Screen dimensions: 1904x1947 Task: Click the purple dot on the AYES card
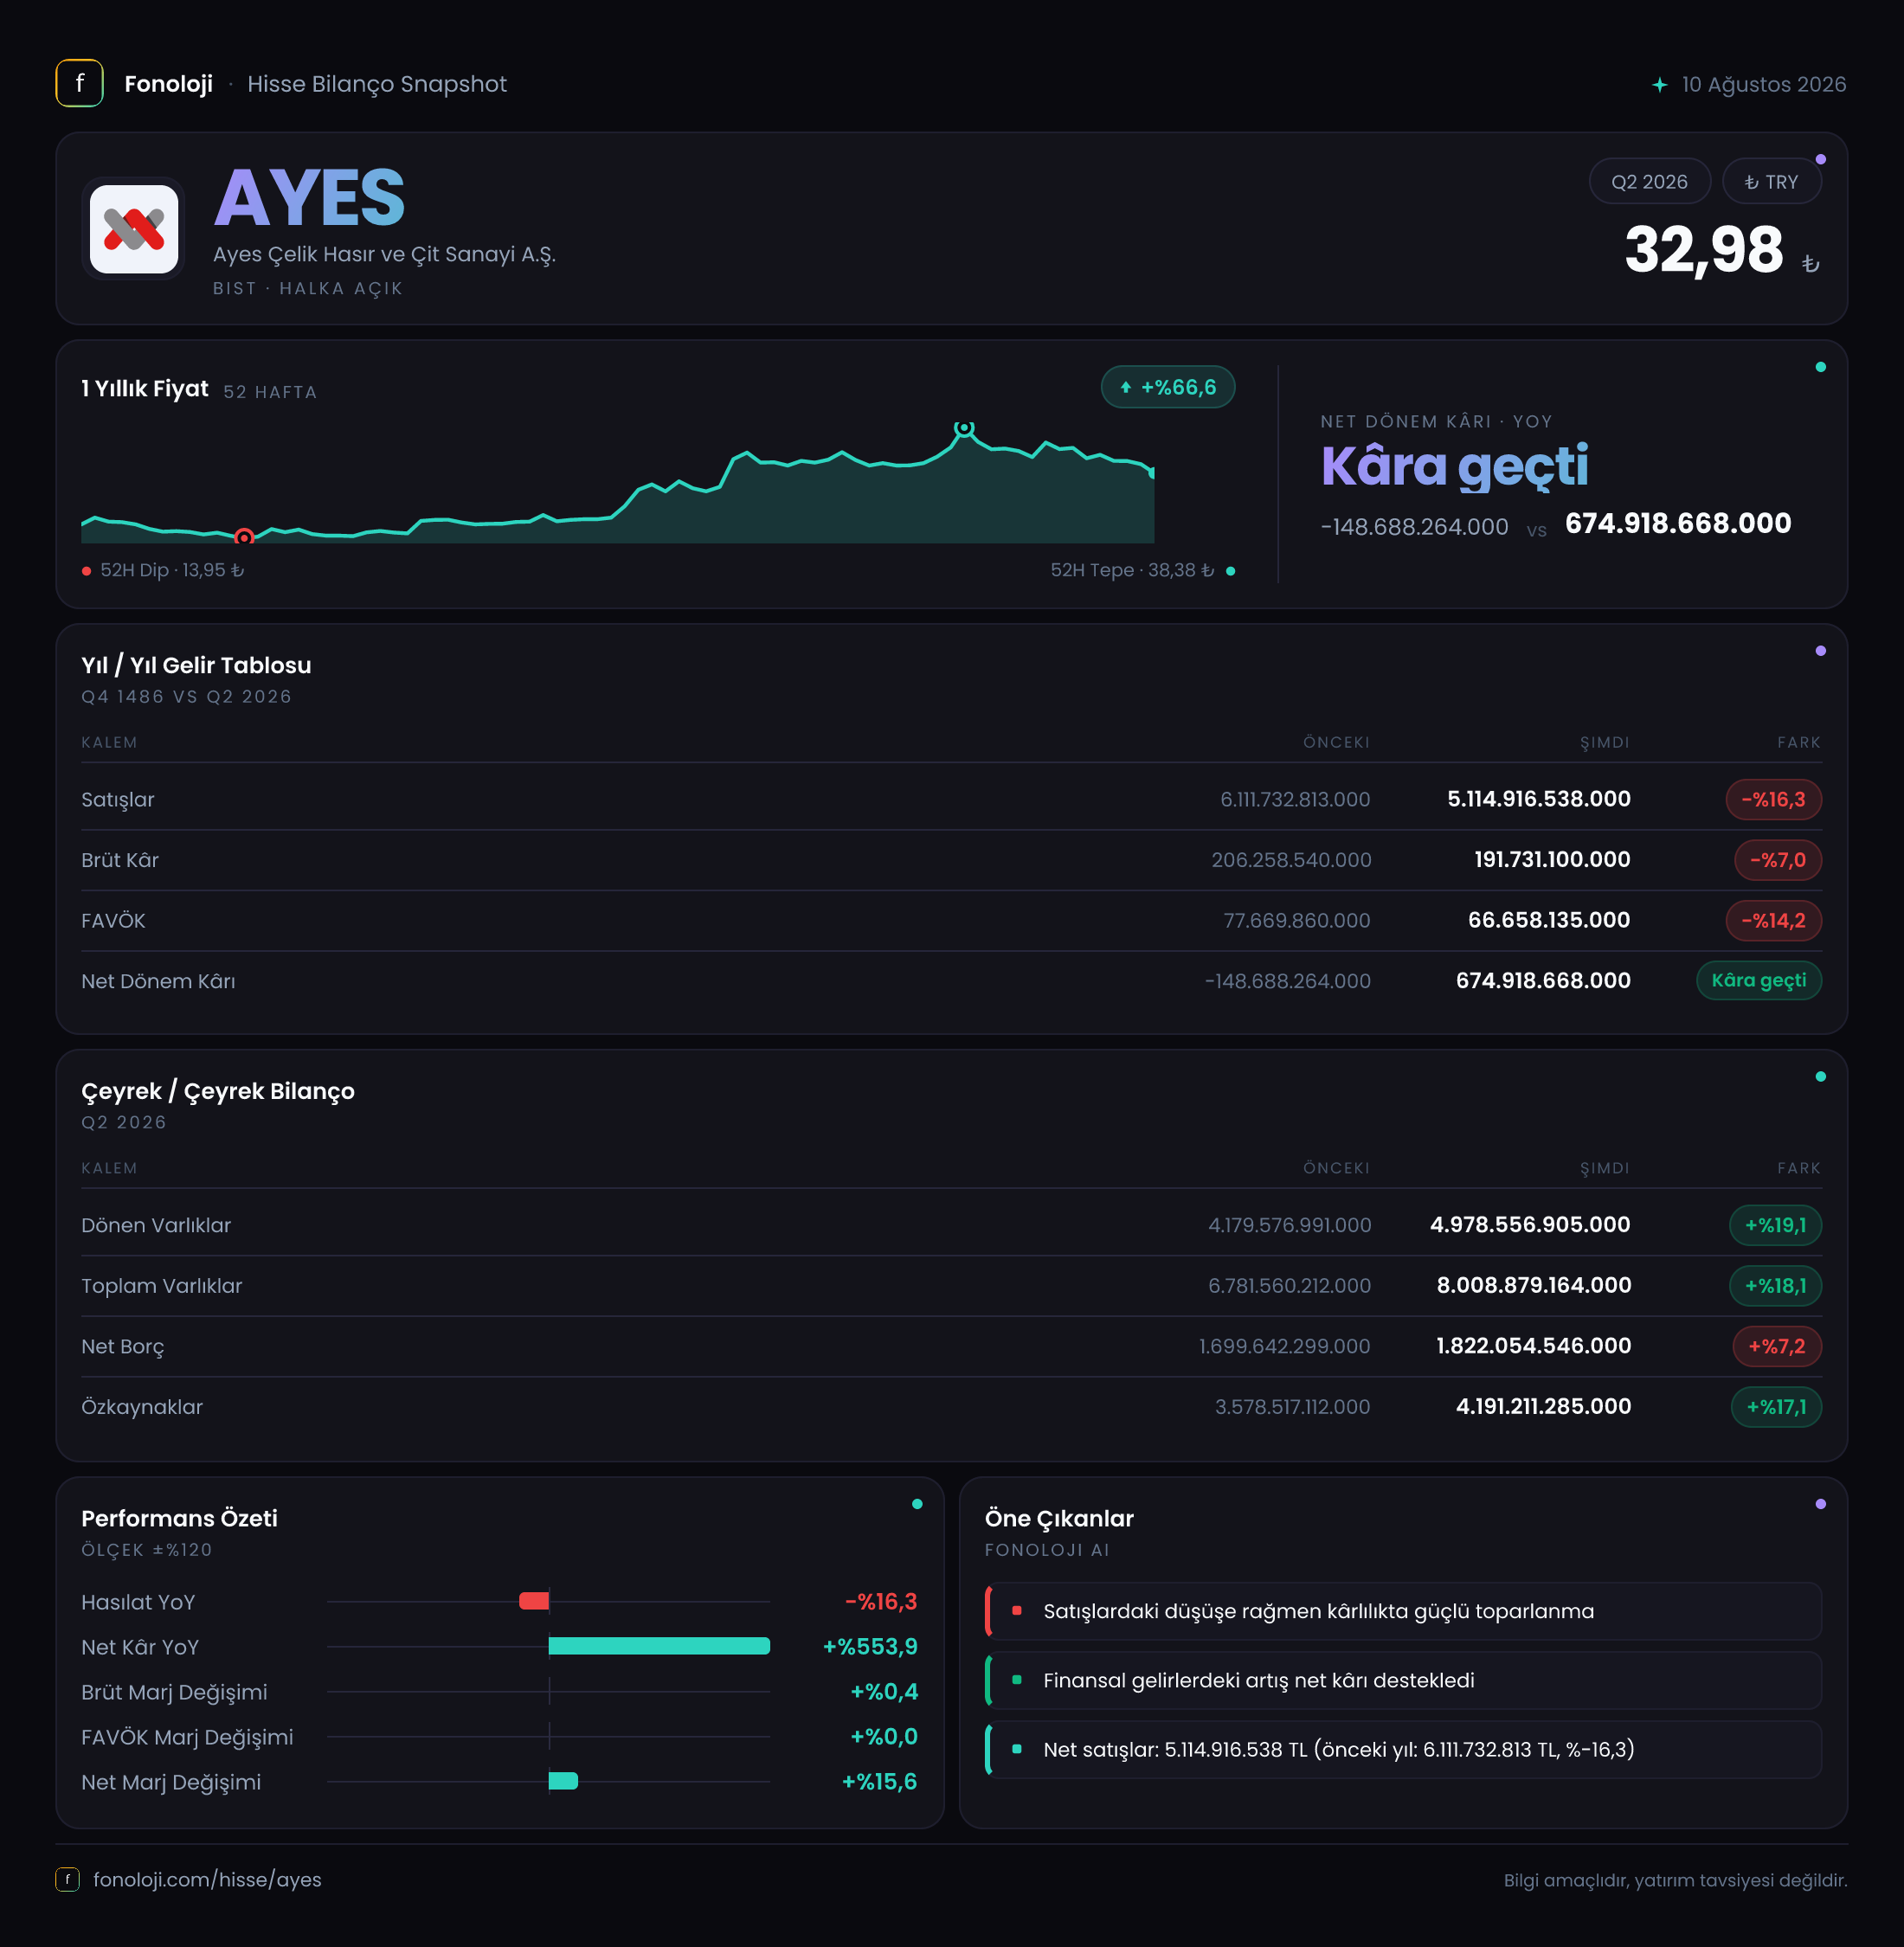point(1821,159)
